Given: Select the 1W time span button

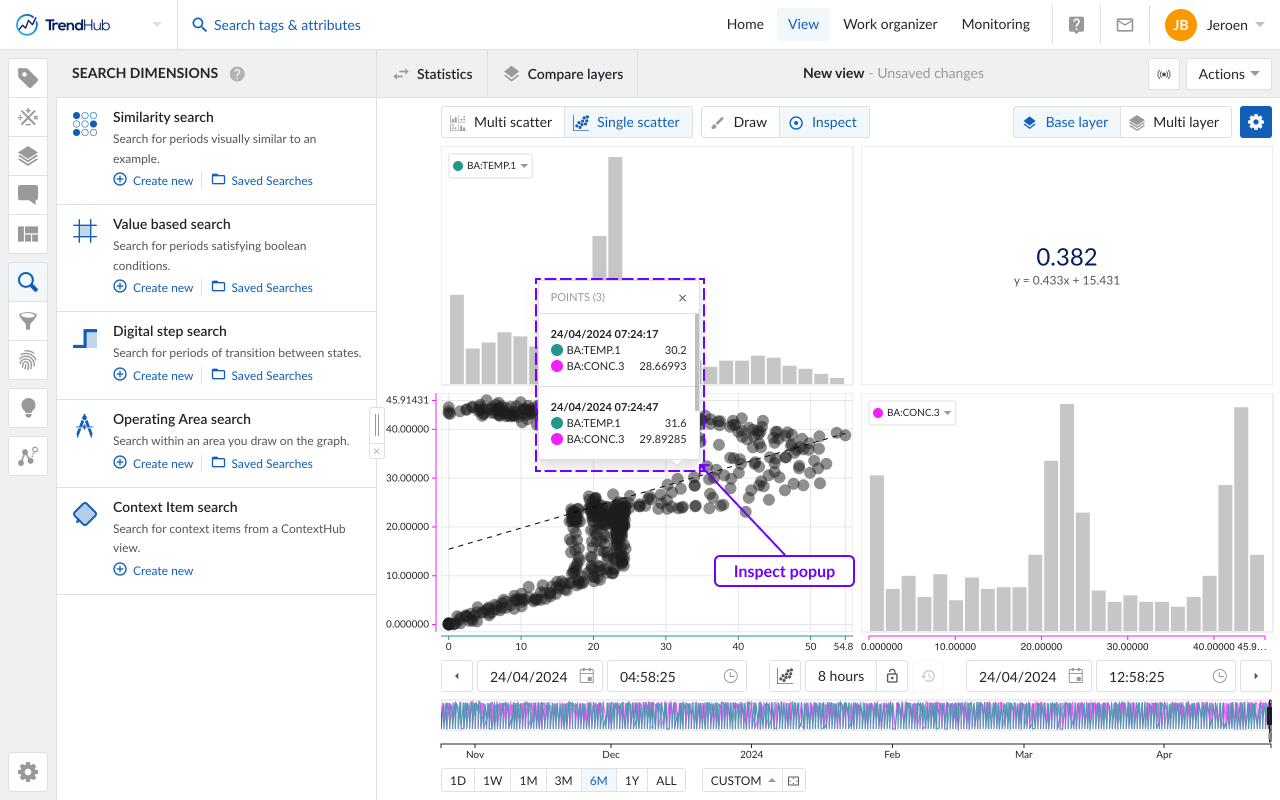Looking at the screenshot, I should click(492, 781).
